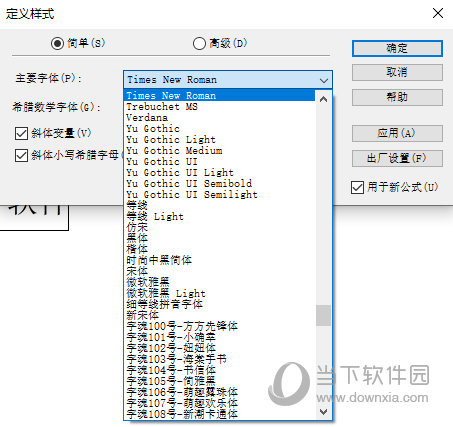
Task: Pick Yu Gothic UI Semilight font
Action: (x=220, y=195)
